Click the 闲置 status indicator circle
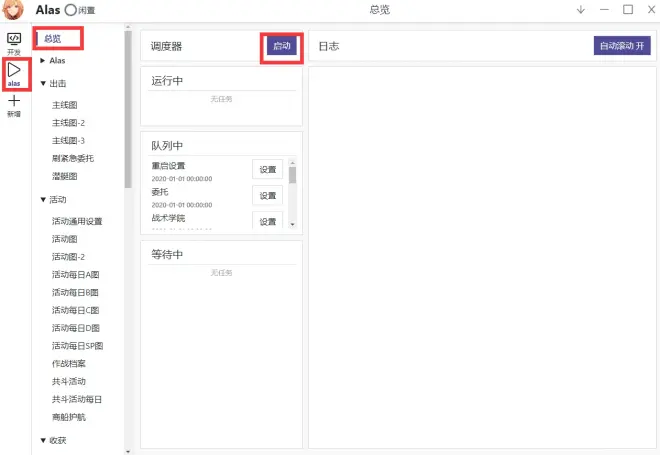The width and height of the screenshot is (660, 455). tap(71, 10)
